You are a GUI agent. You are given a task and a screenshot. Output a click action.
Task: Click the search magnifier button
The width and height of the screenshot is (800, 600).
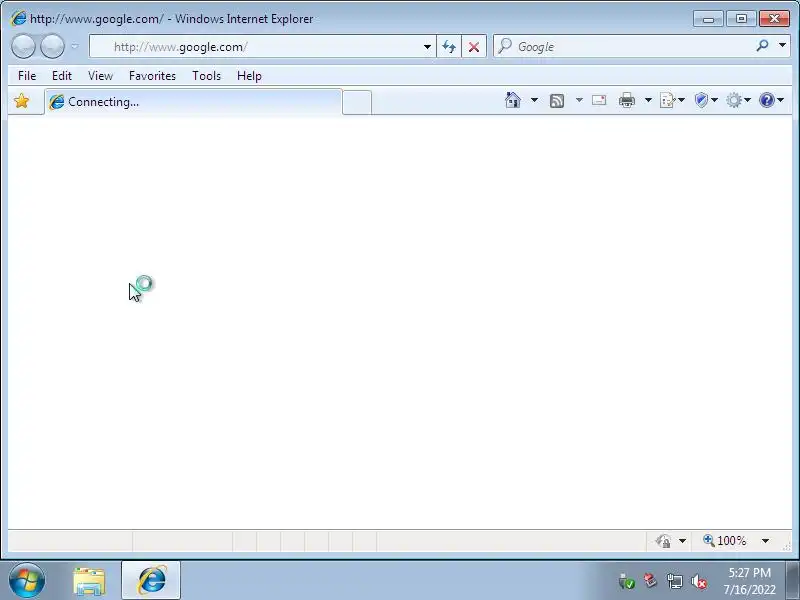(762, 46)
